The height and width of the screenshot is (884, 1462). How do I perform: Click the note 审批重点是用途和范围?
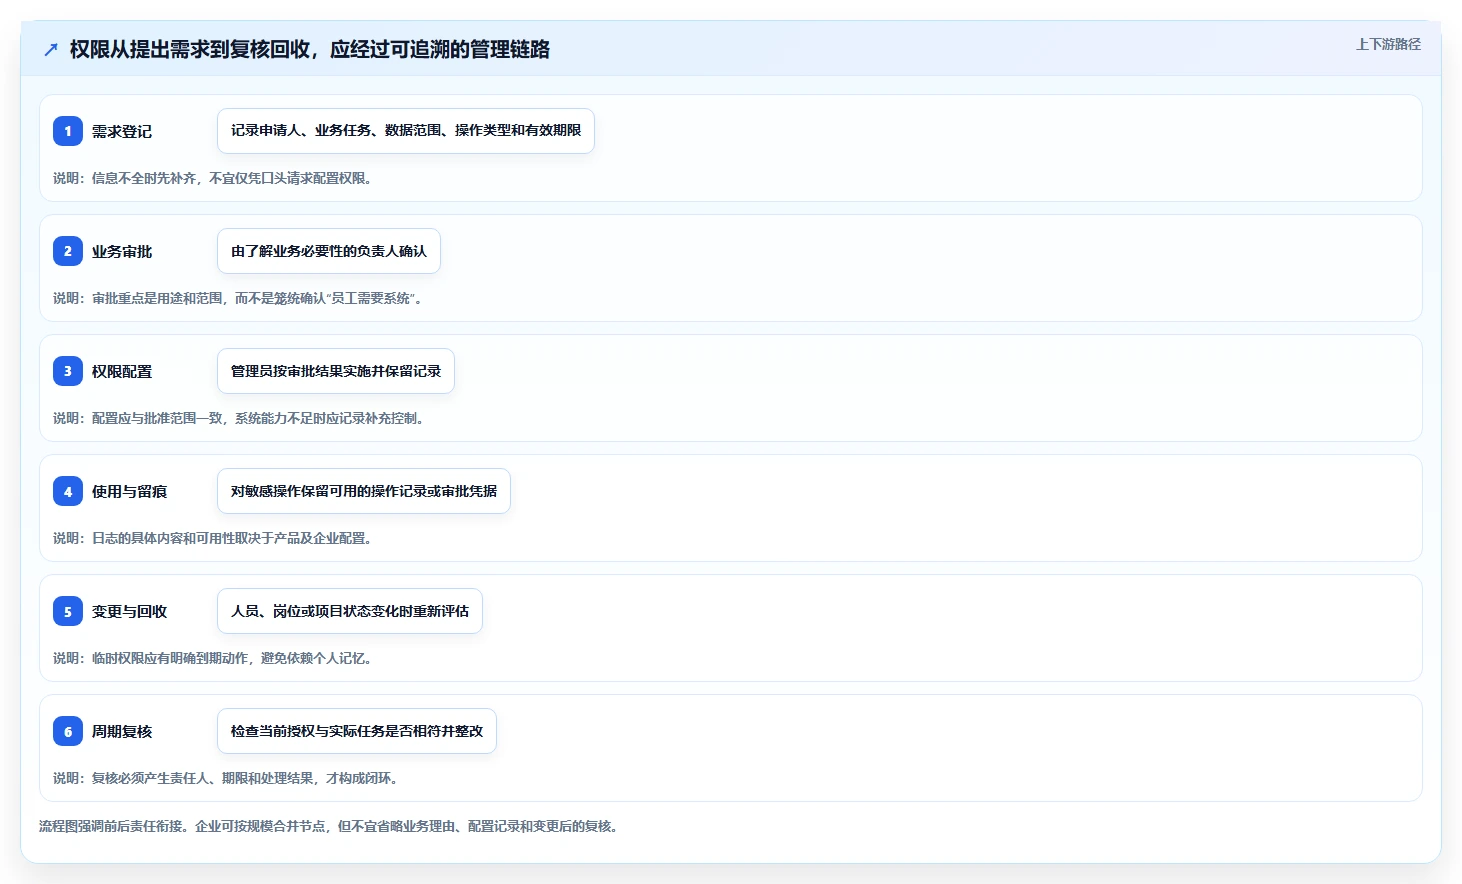click(240, 298)
